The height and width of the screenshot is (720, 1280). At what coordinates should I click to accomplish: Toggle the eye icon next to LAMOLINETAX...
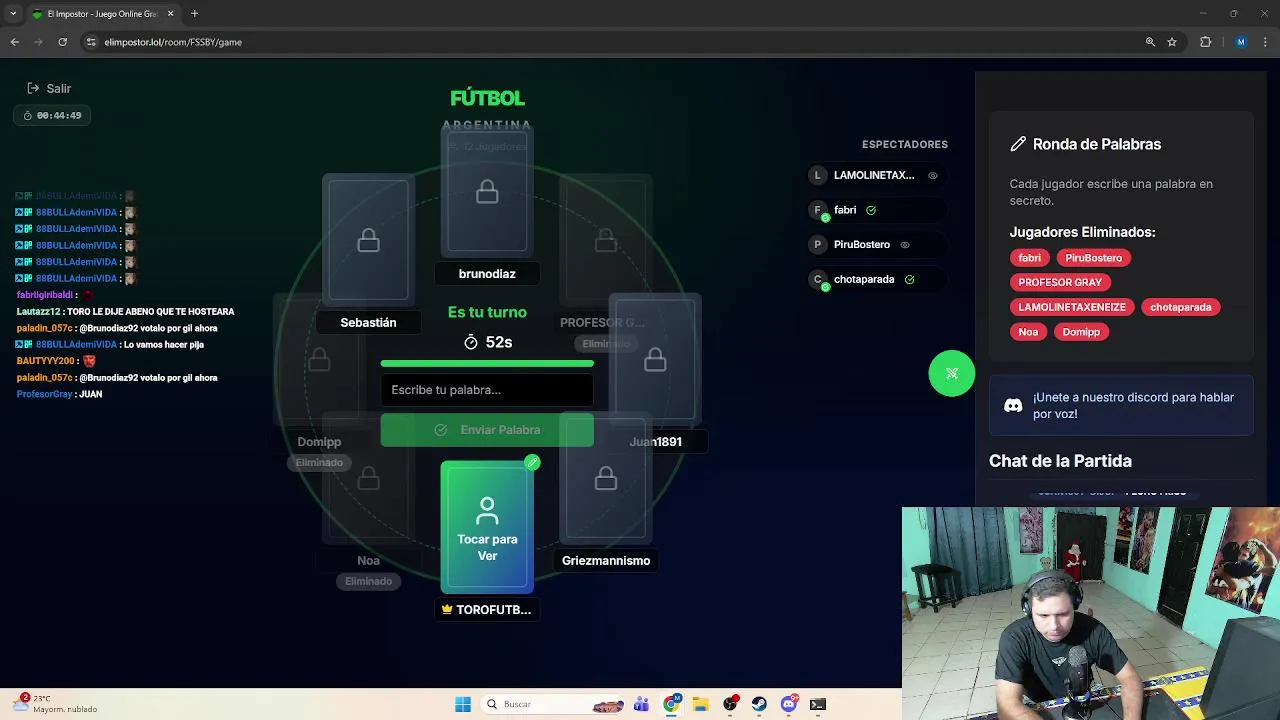point(933,175)
